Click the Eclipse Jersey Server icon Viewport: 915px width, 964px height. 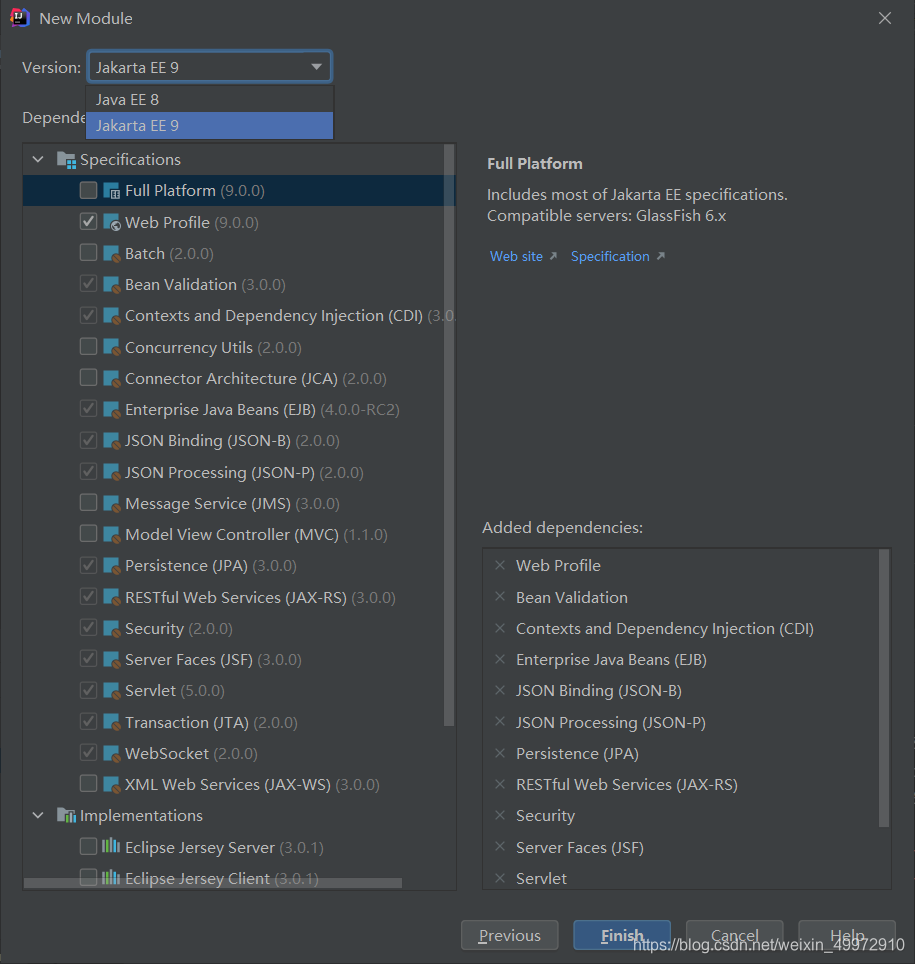[111, 846]
